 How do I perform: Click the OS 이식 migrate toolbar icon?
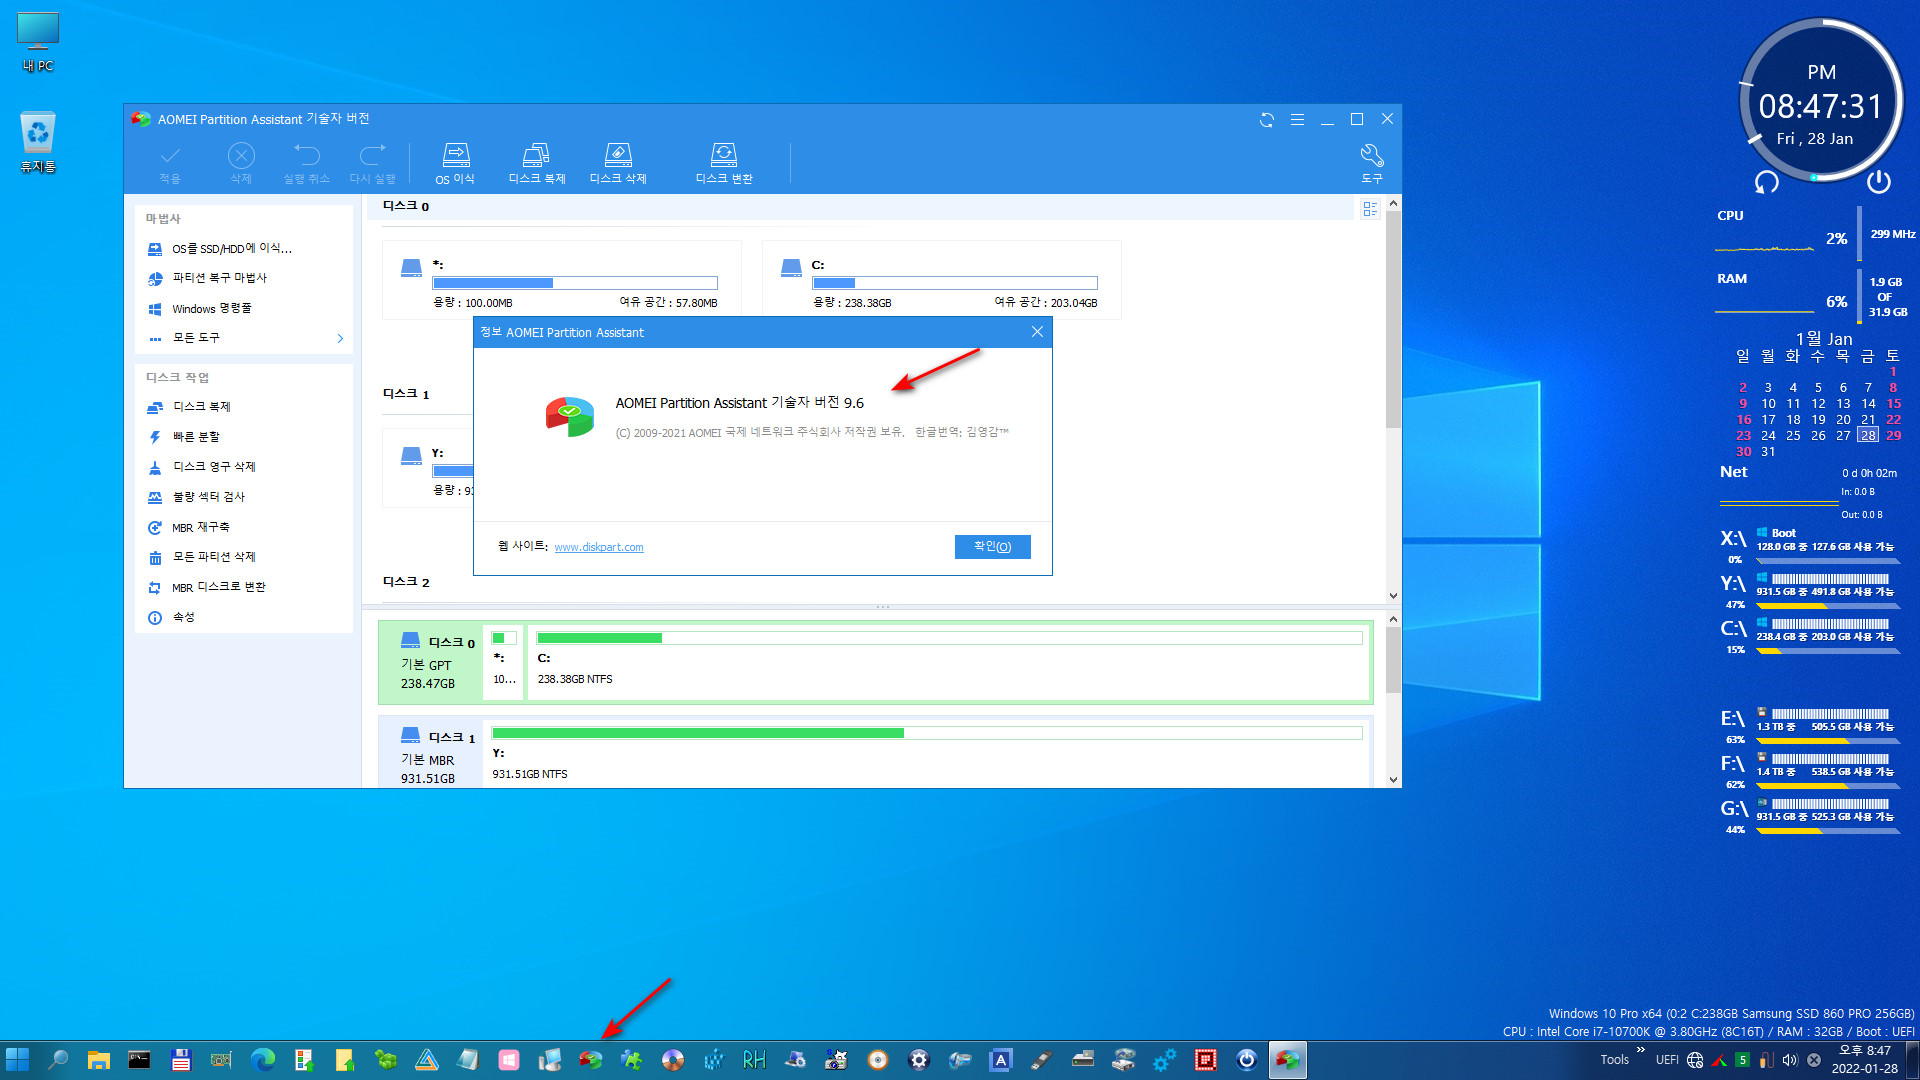coord(455,163)
